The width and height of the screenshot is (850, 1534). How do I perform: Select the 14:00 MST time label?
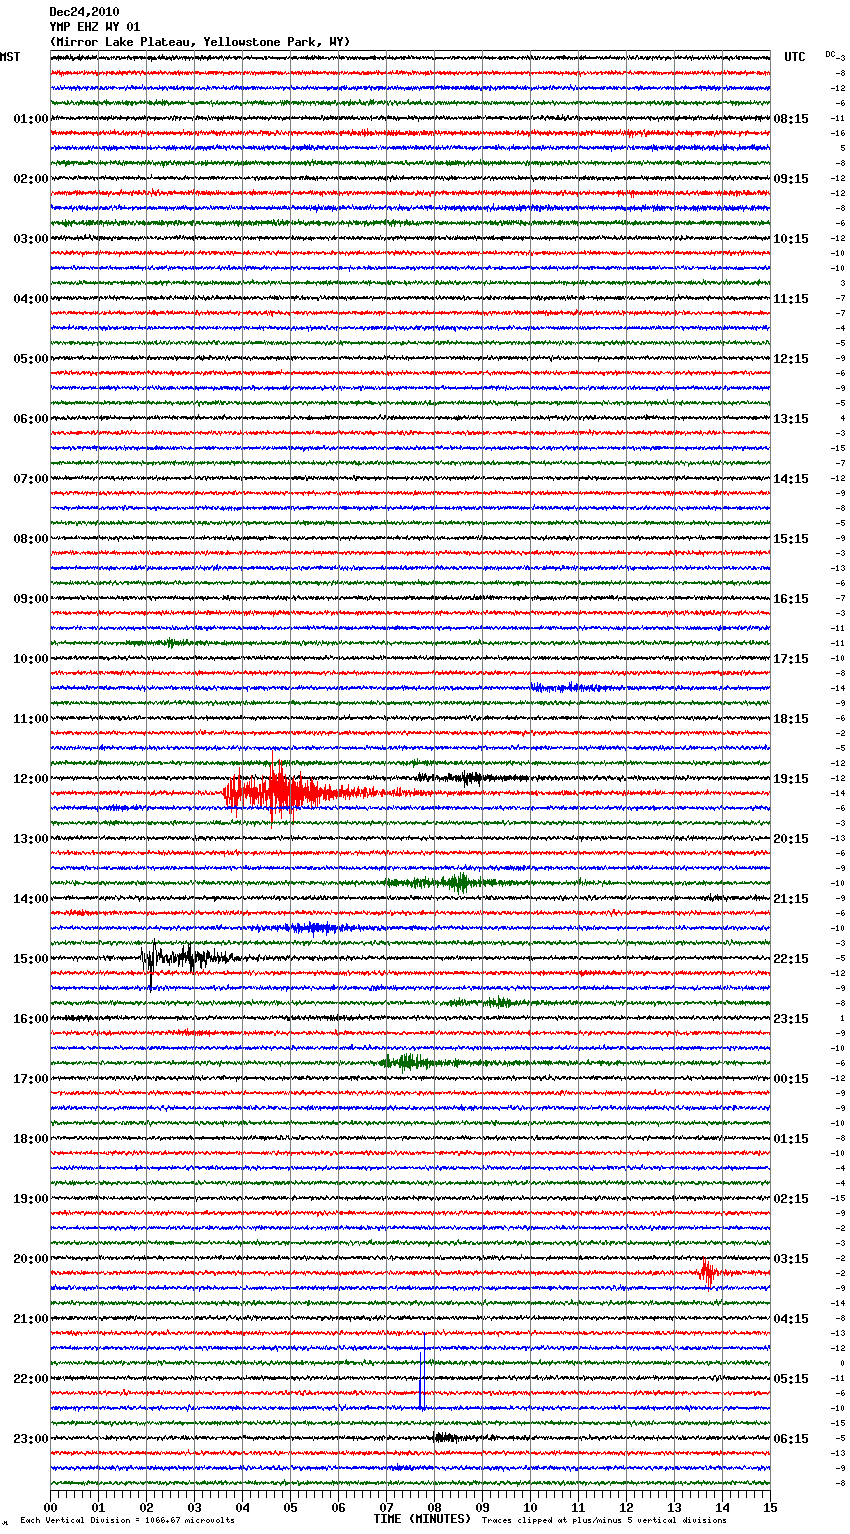(31, 899)
